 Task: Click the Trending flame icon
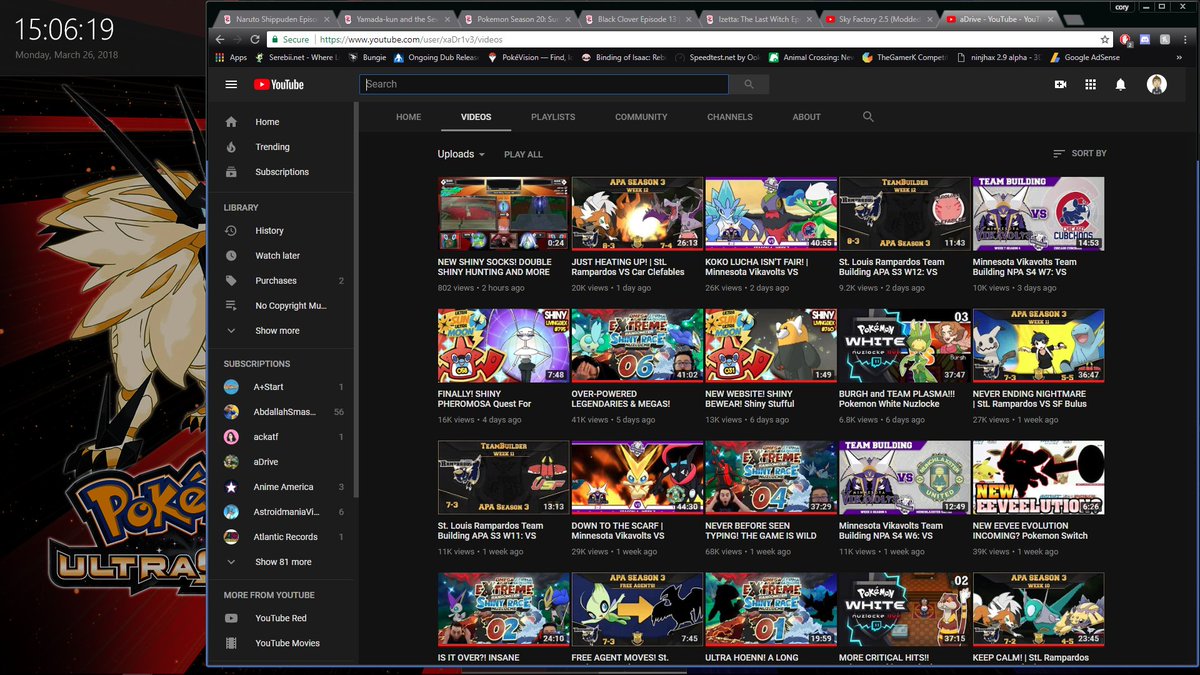(x=232, y=147)
